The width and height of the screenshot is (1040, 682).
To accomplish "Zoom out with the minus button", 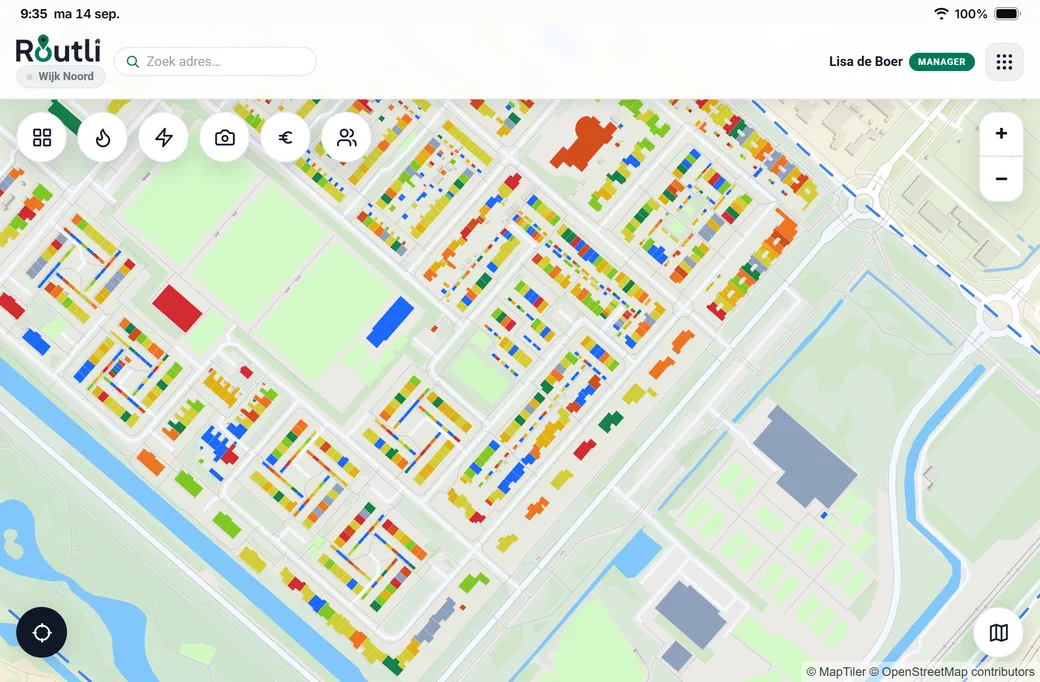I will point(1002,179).
